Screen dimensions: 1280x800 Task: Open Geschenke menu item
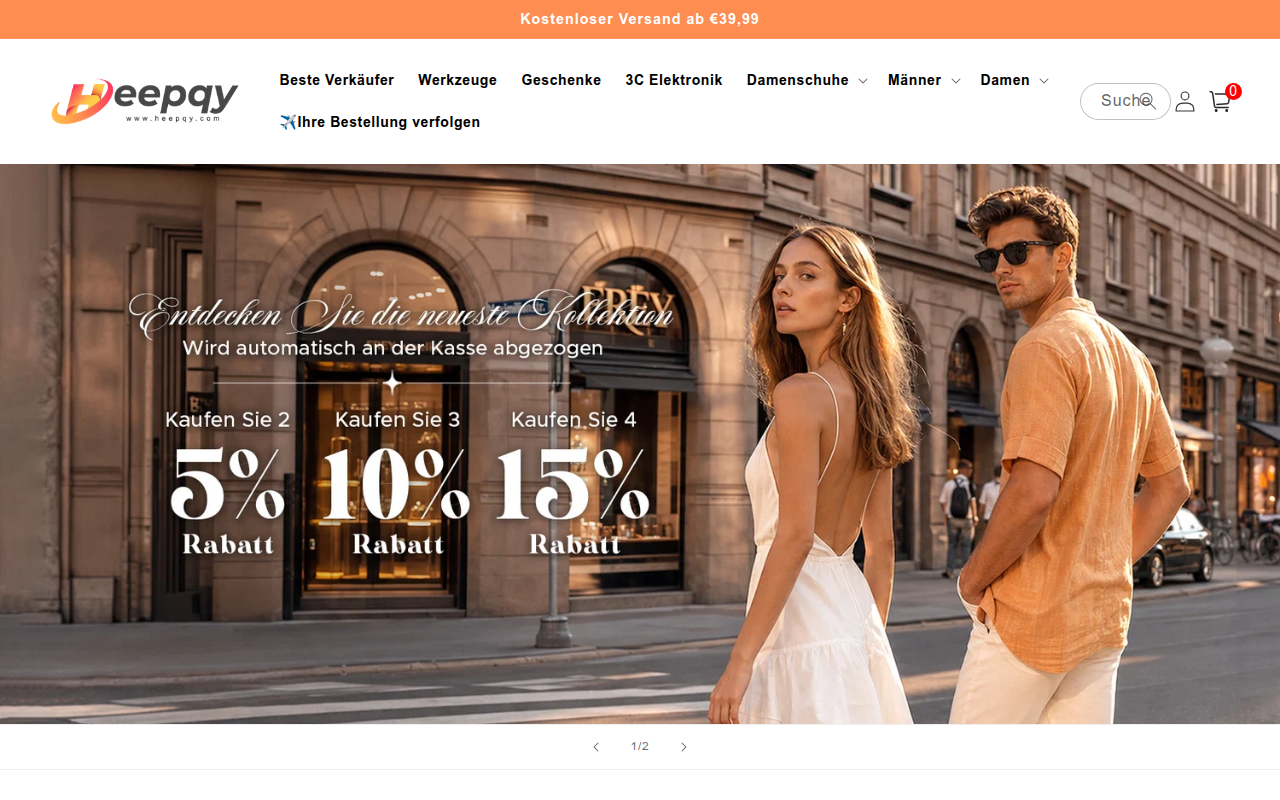pyautogui.click(x=561, y=80)
